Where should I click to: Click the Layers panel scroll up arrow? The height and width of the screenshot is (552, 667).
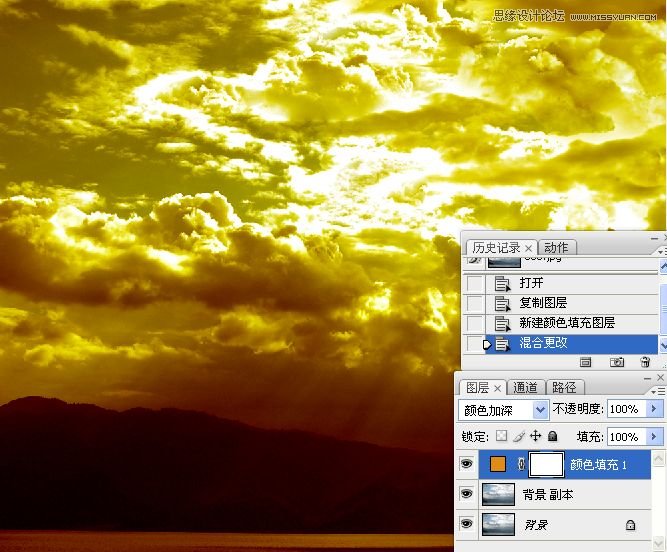point(658,458)
